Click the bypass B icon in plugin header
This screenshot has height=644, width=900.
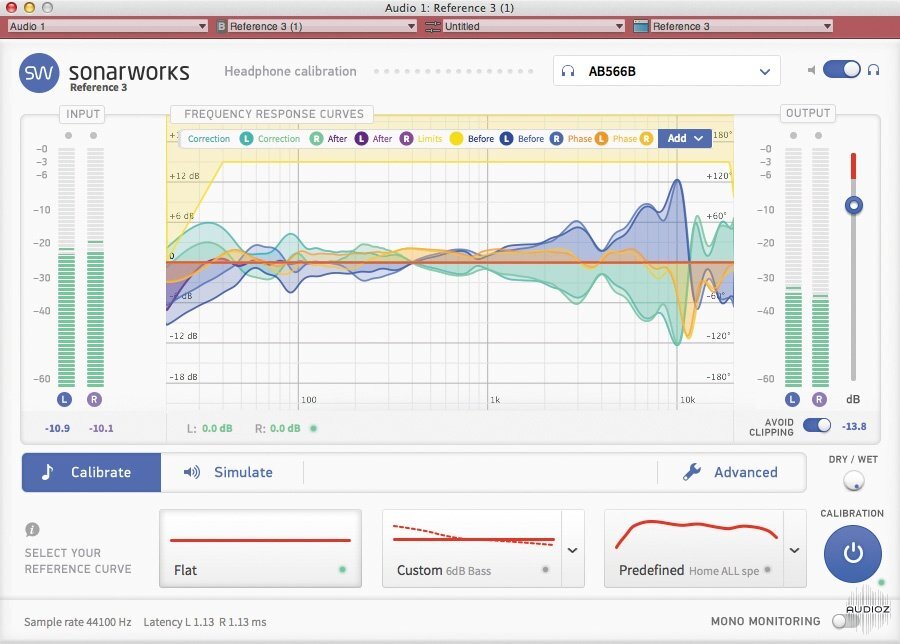point(221,26)
